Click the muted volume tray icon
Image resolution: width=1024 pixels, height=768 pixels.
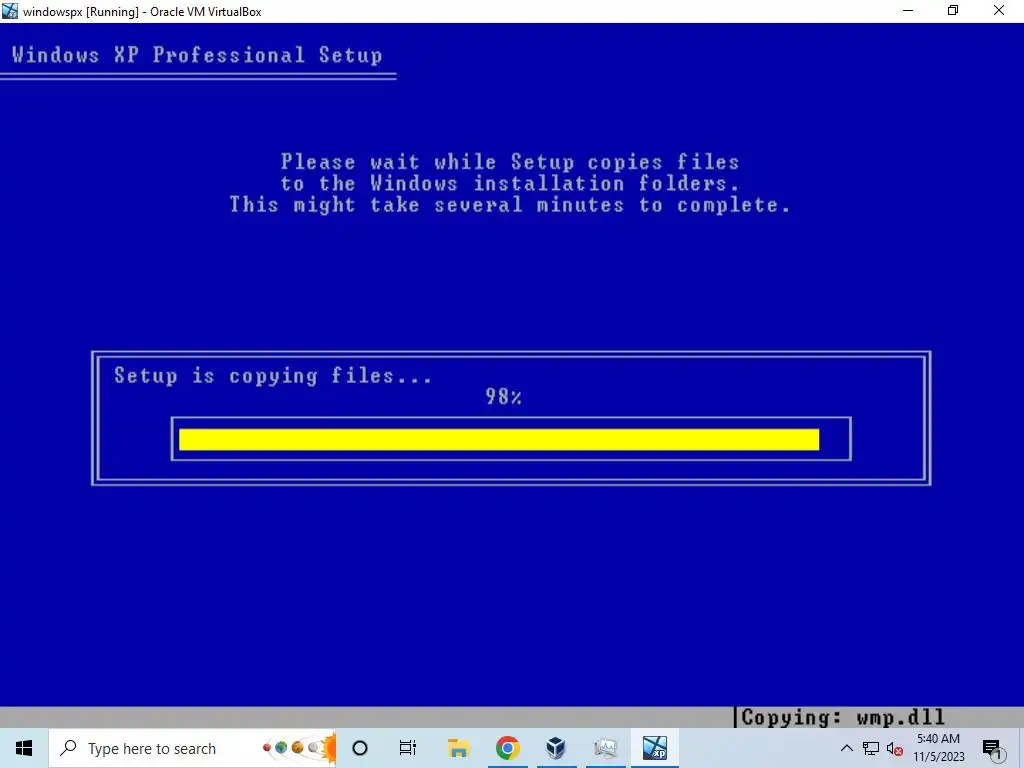coord(895,749)
